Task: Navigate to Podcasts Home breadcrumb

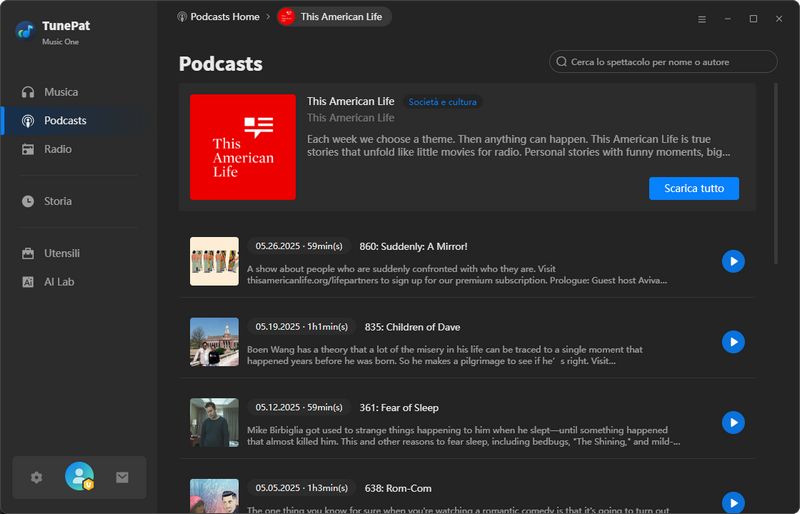Action: point(218,17)
